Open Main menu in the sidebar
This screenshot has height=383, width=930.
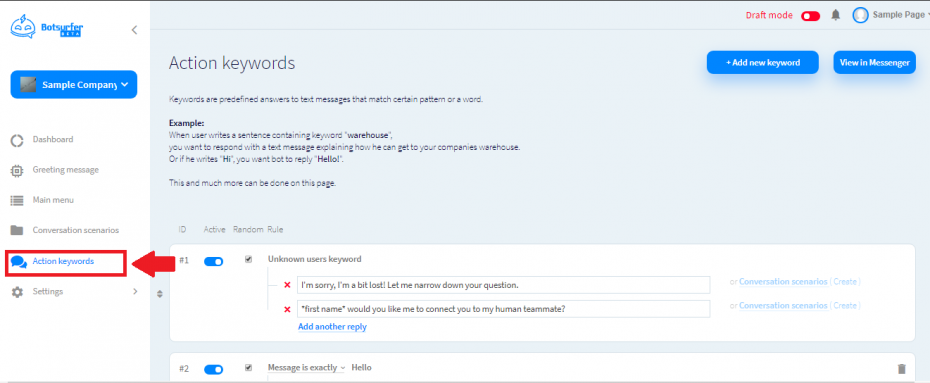pyautogui.click(x=53, y=200)
